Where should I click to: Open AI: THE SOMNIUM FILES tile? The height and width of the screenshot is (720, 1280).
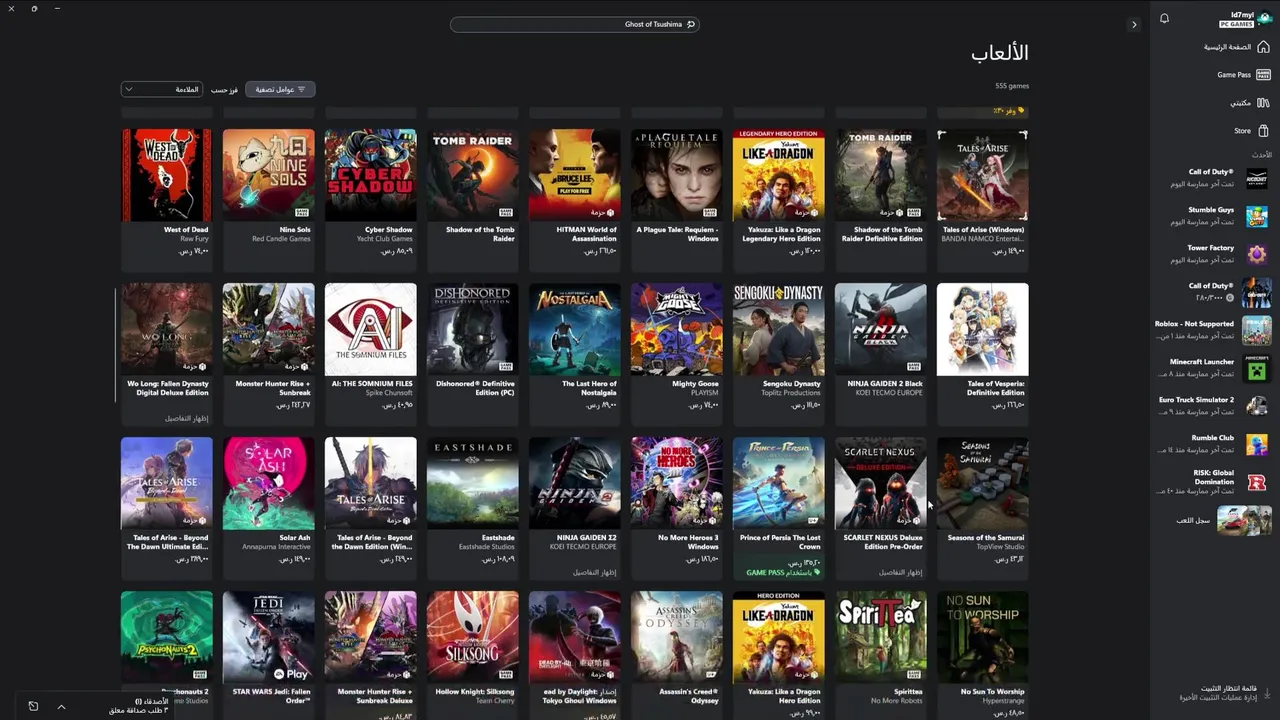tap(371, 353)
